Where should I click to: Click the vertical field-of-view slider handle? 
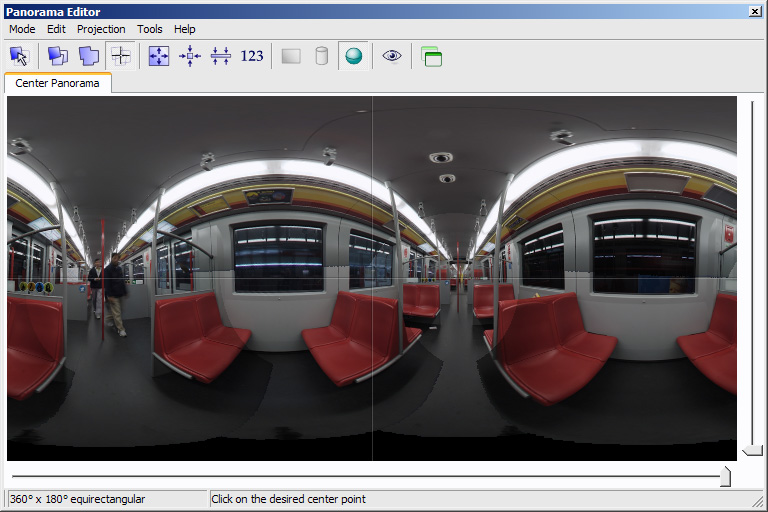[753, 450]
